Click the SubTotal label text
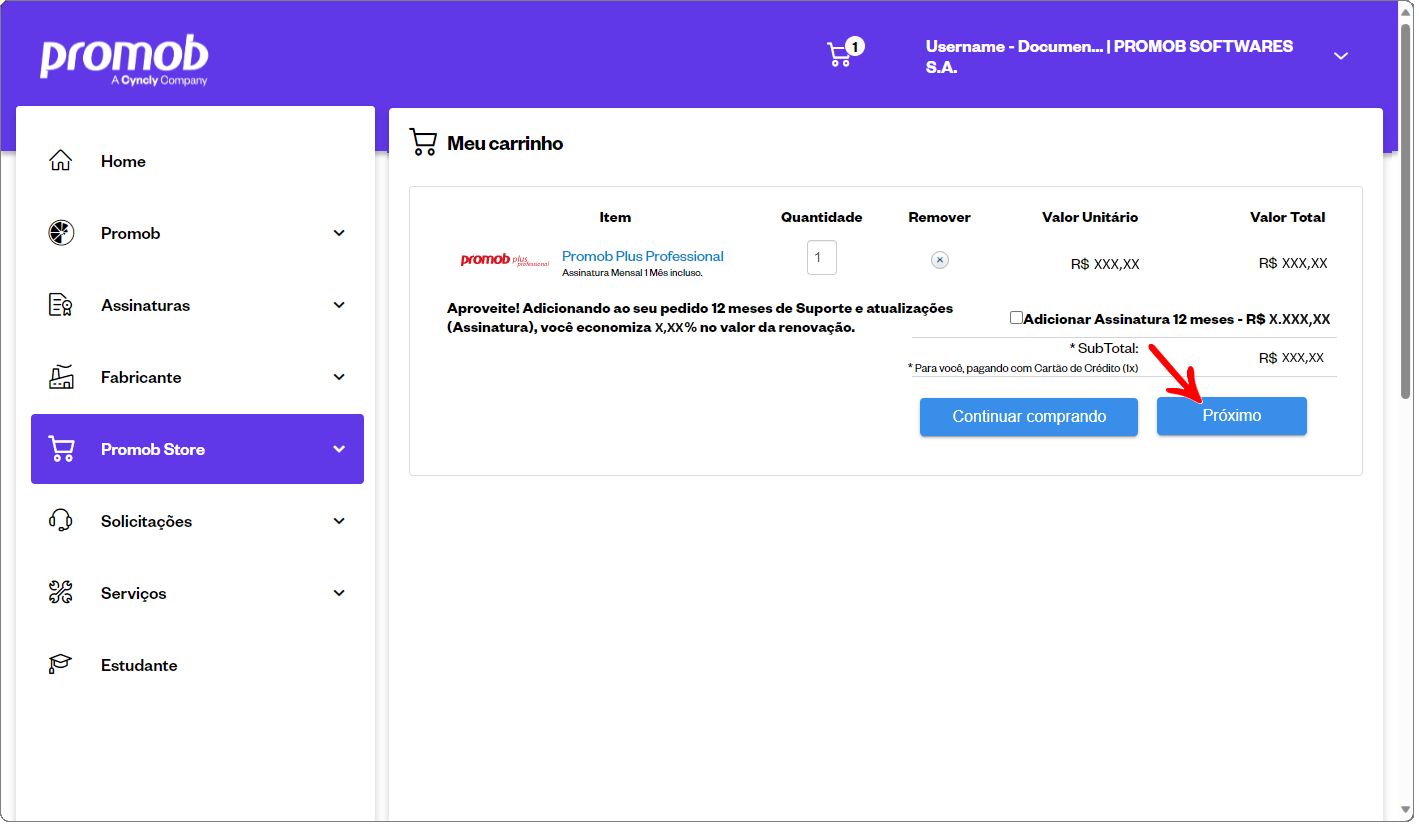 tap(1104, 349)
